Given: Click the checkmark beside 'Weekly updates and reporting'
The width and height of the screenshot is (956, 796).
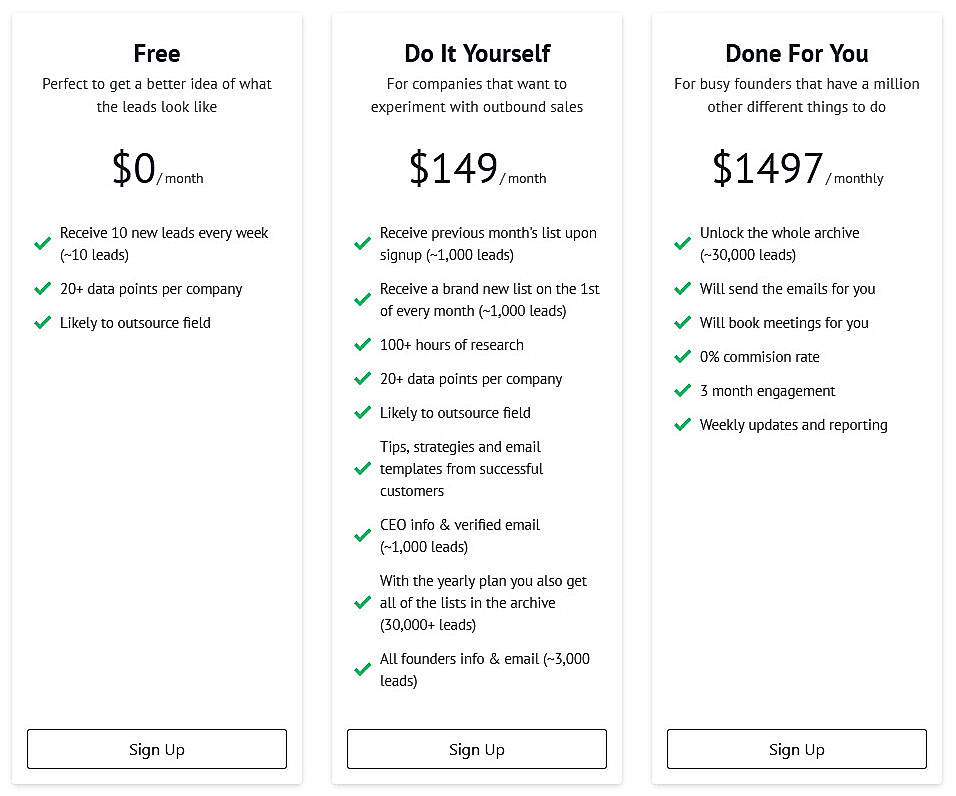Looking at the screenshot, I should click(682, 425).
